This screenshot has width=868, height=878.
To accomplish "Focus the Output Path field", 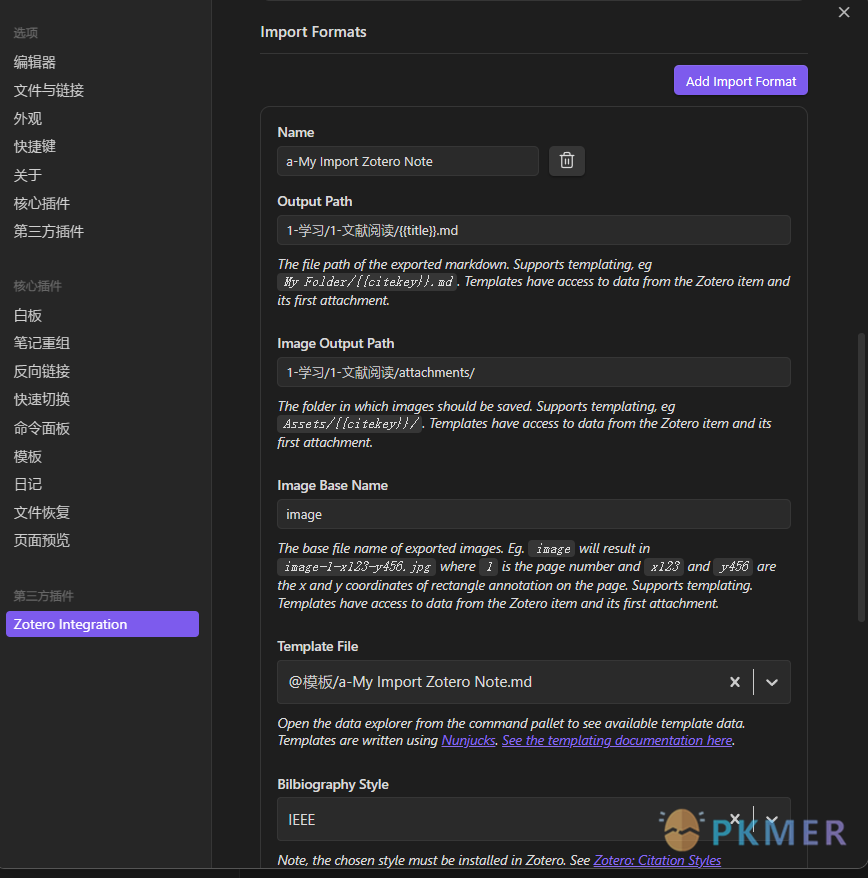I will [x=534, y=230].
